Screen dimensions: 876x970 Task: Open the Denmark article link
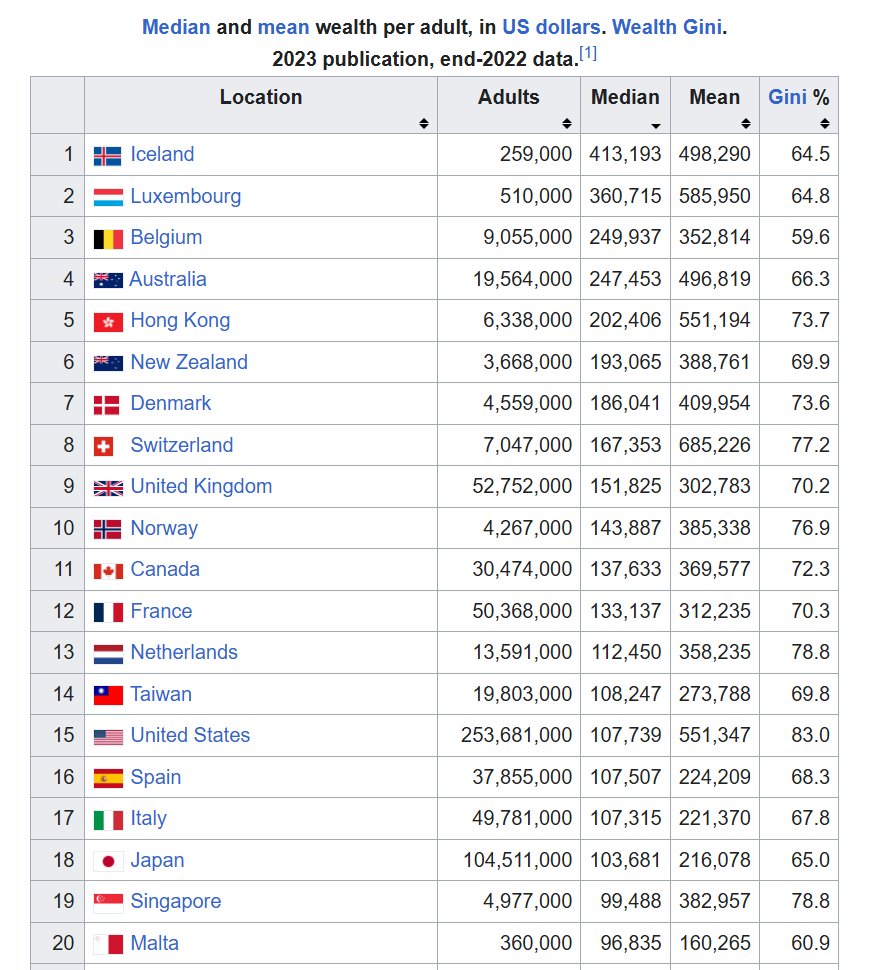[171, 403]
